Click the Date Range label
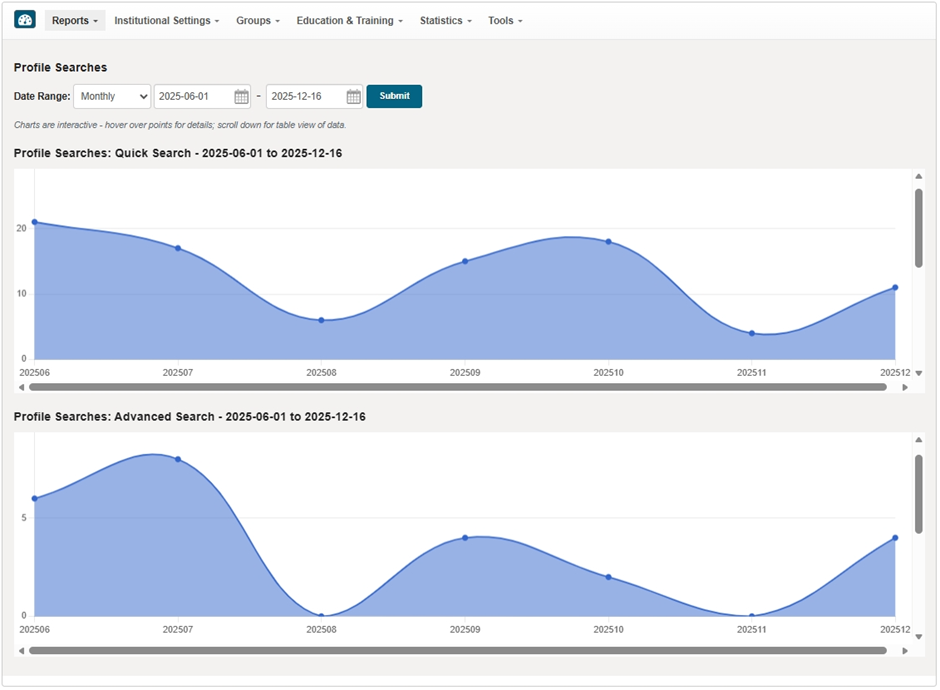This screenshot has width=940, height=690. point(42,96)
